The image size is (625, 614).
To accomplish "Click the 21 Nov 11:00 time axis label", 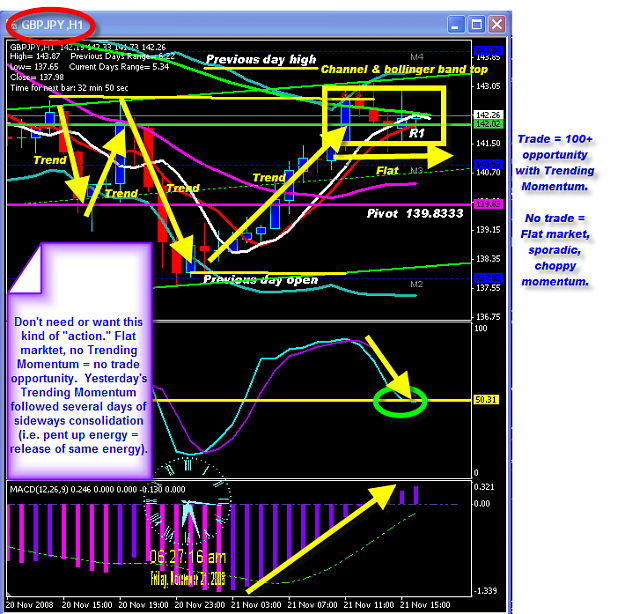I will click(369, 605).
